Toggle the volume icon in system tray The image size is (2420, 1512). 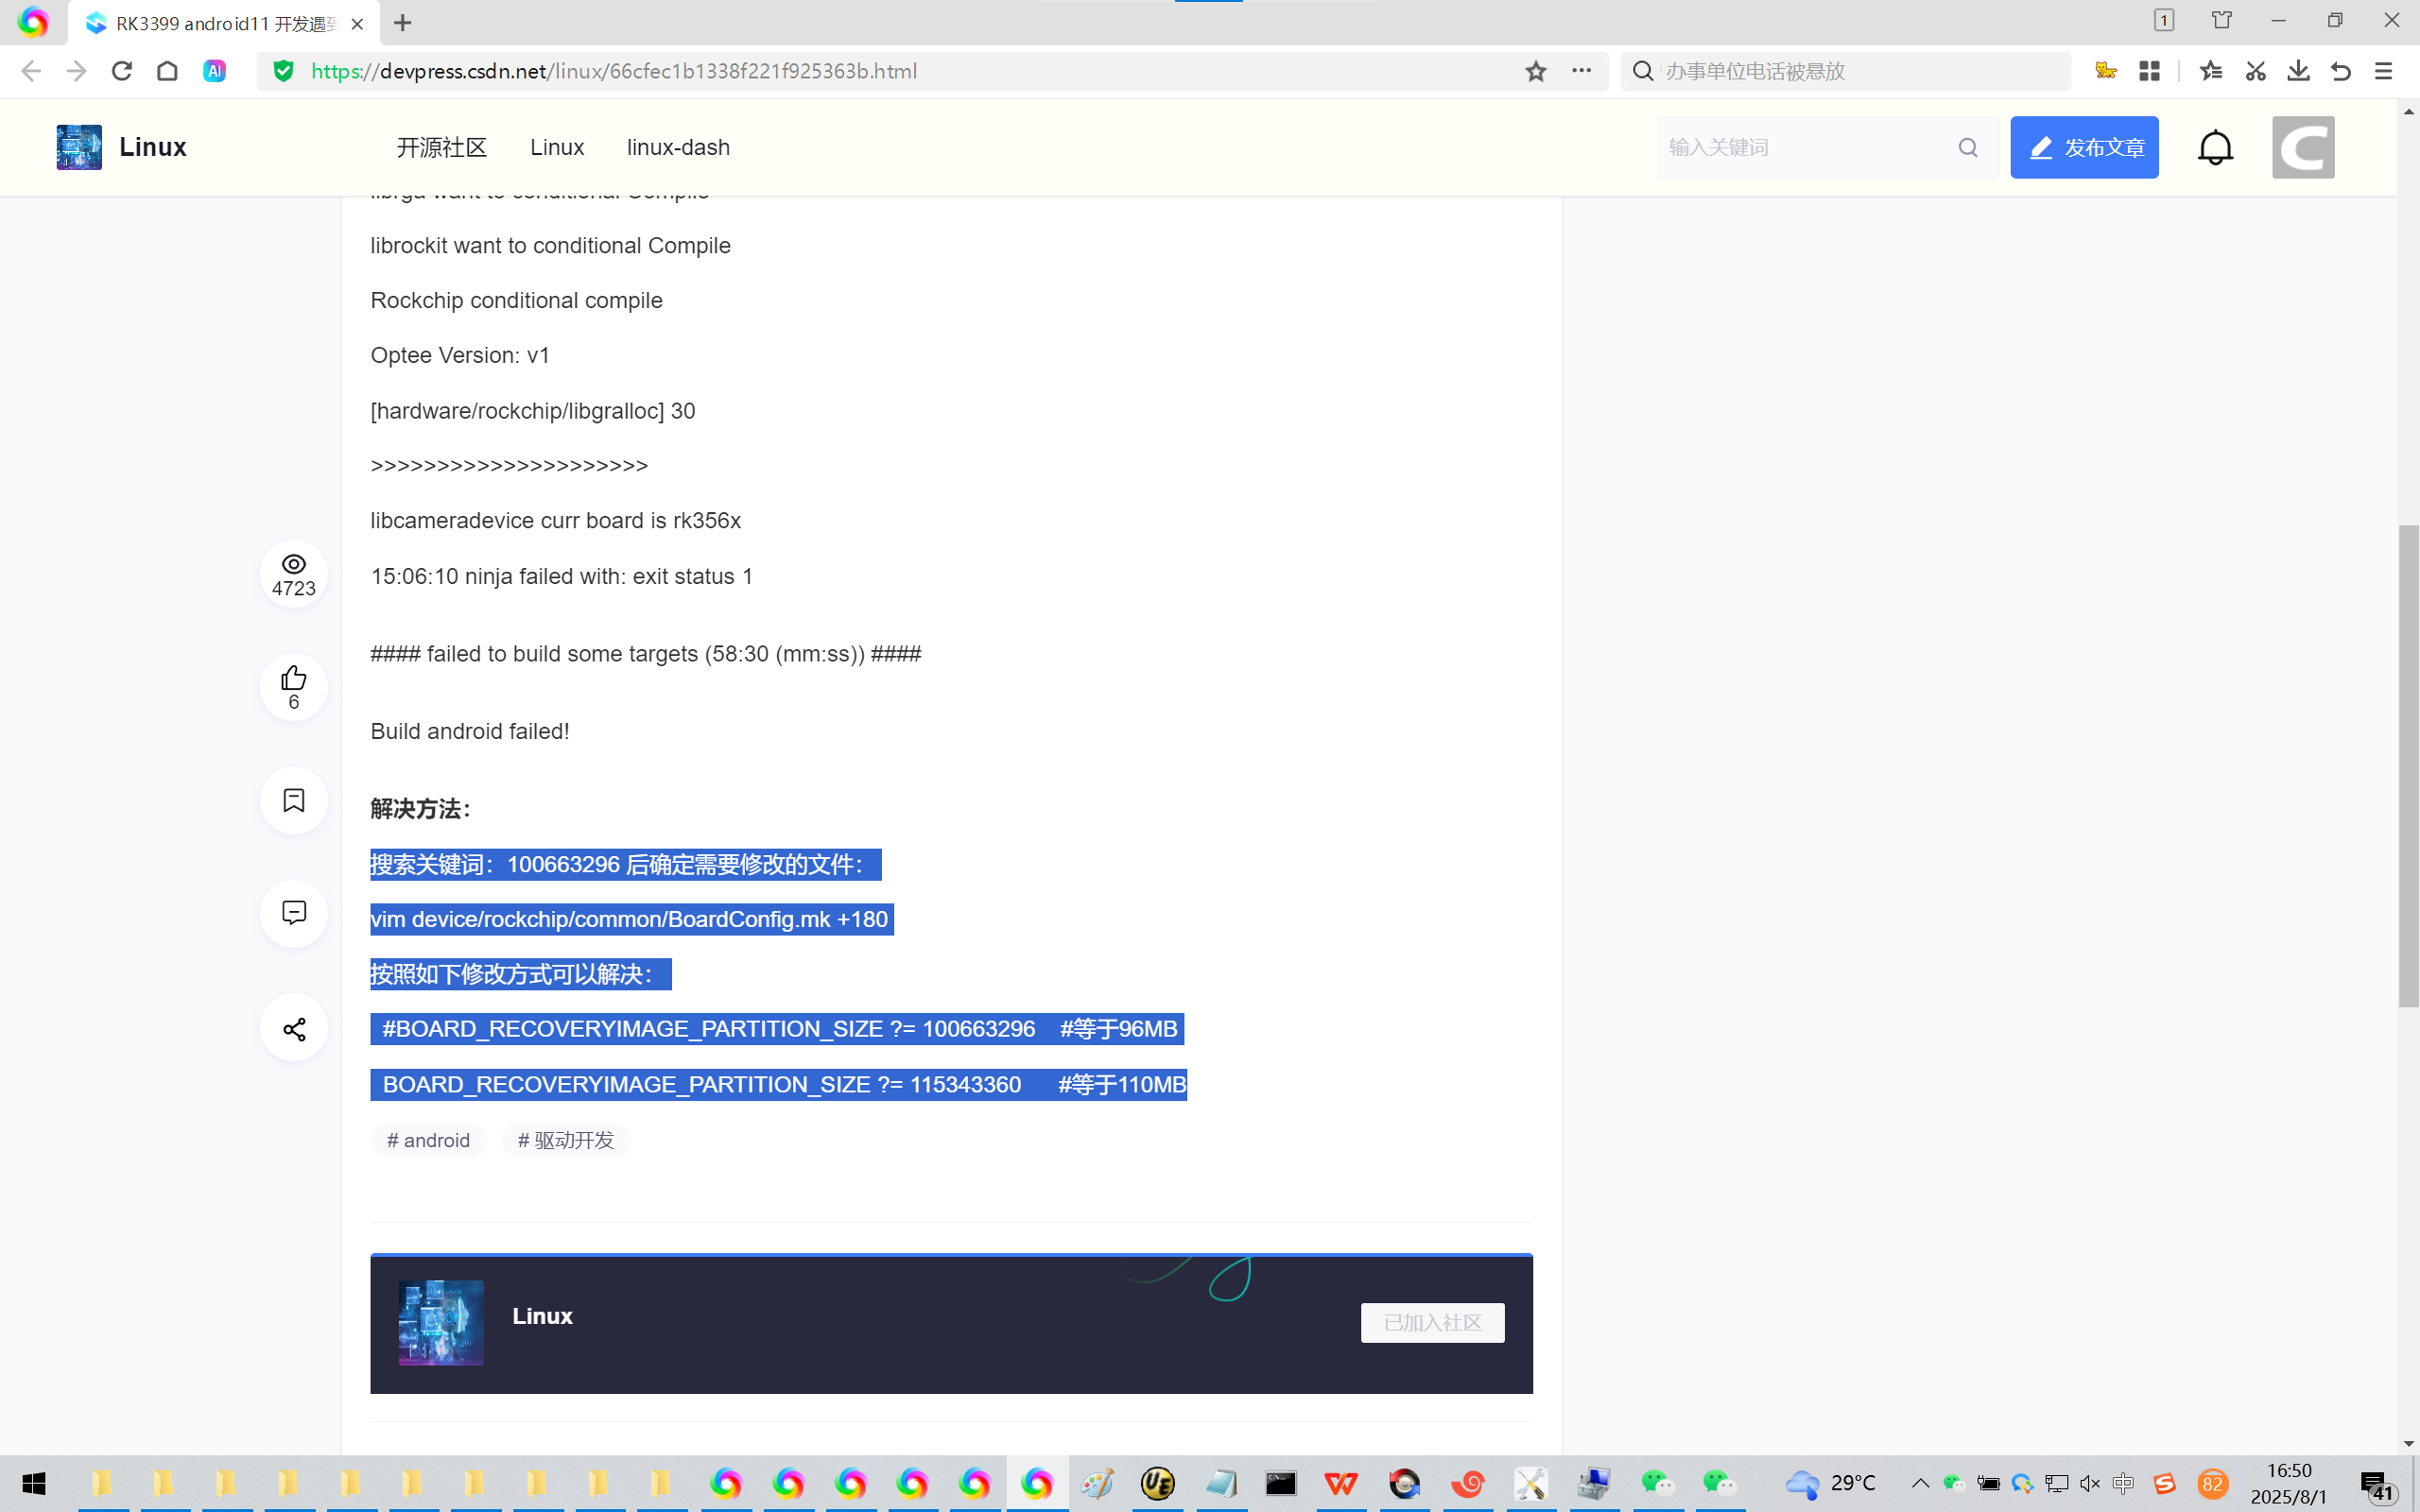point(2089,1483)
